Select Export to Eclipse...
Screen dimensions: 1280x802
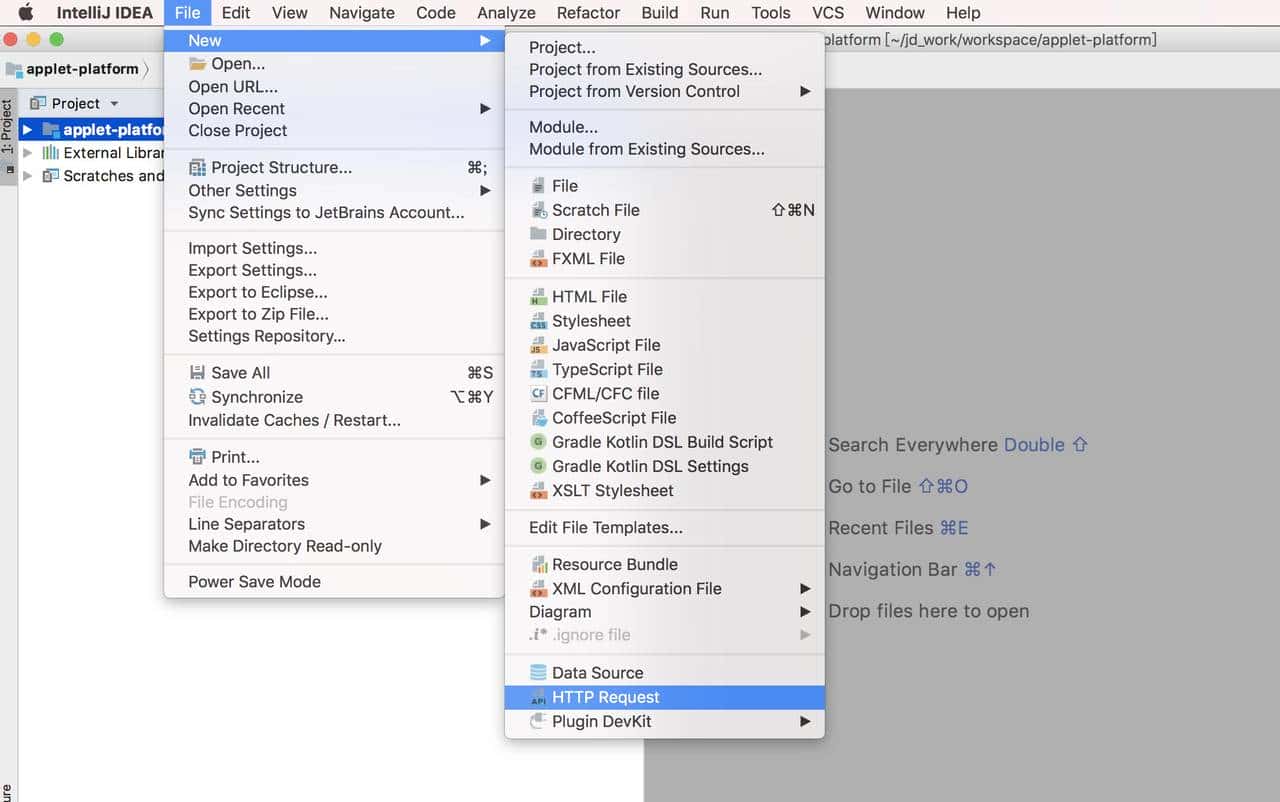(x=258, y=293)
